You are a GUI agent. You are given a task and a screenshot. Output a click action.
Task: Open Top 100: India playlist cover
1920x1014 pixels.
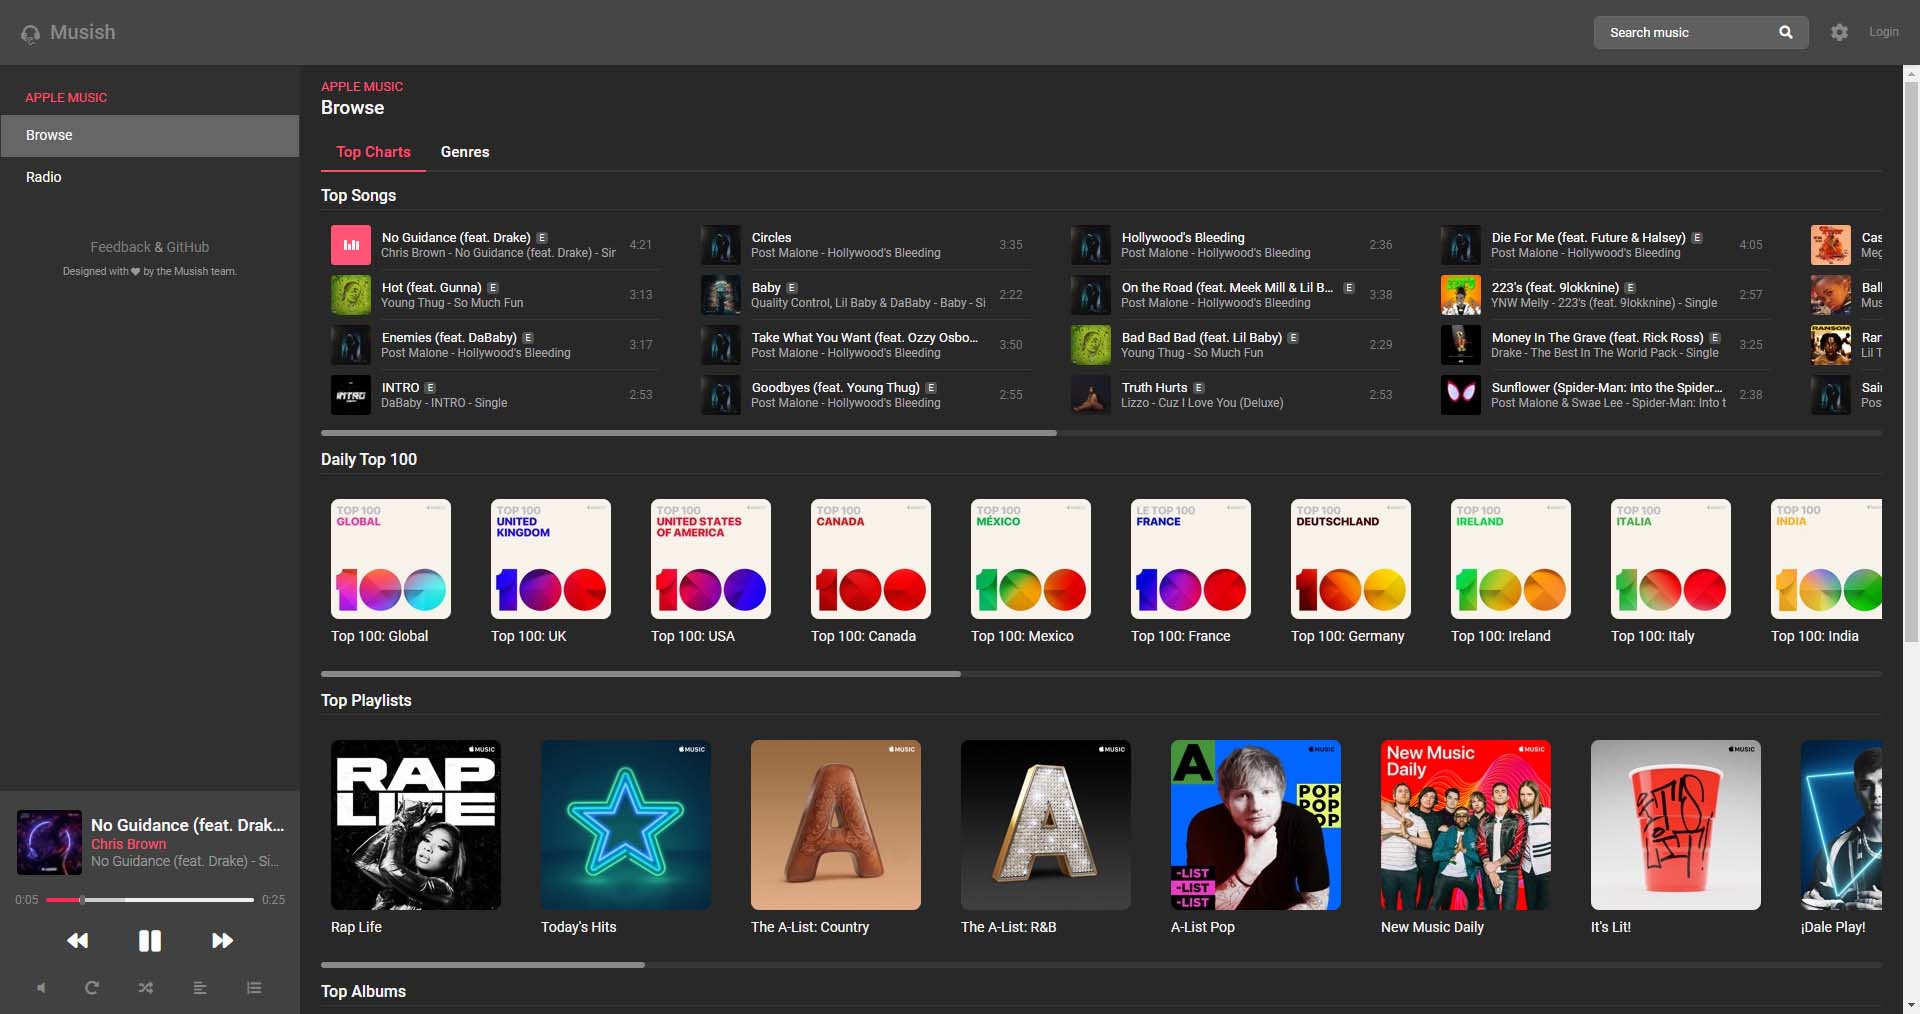tap(1826, 559)
